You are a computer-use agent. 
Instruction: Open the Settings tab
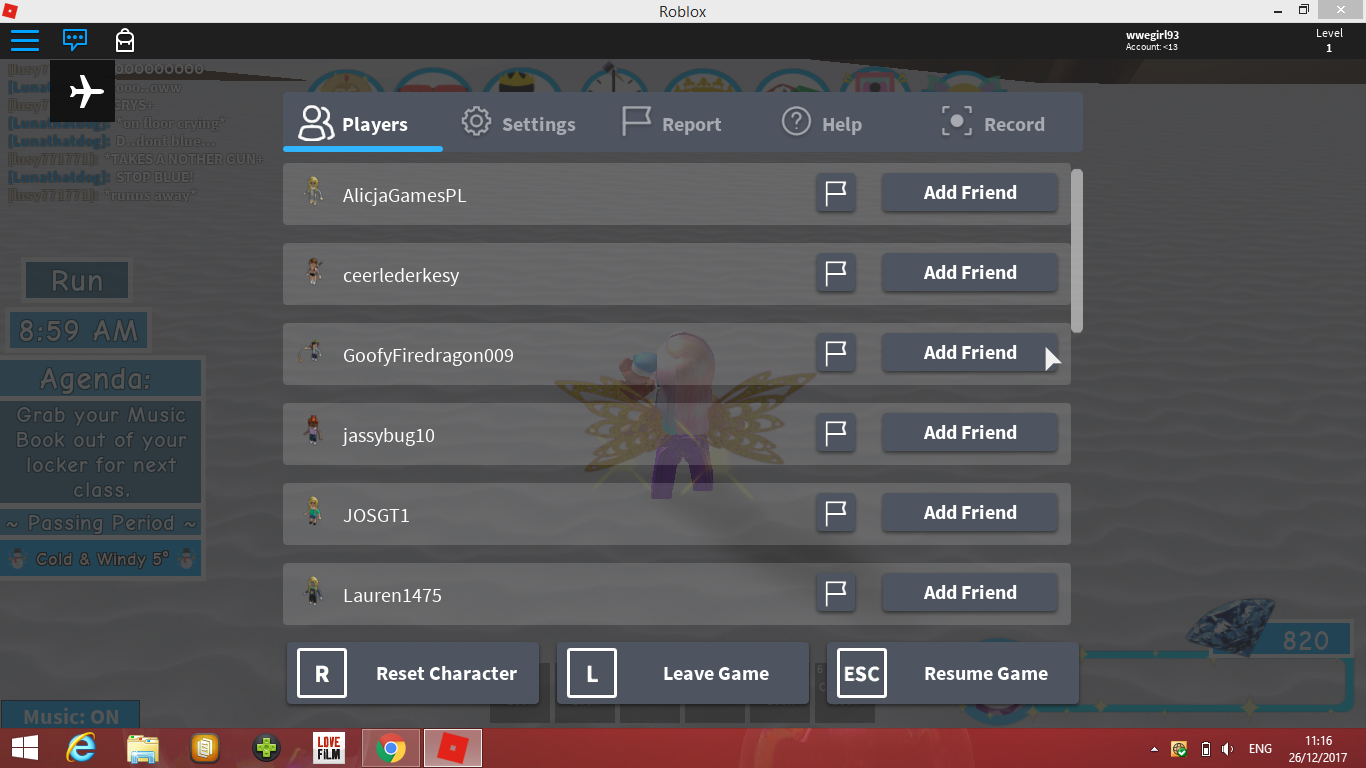tap(519, 124)
